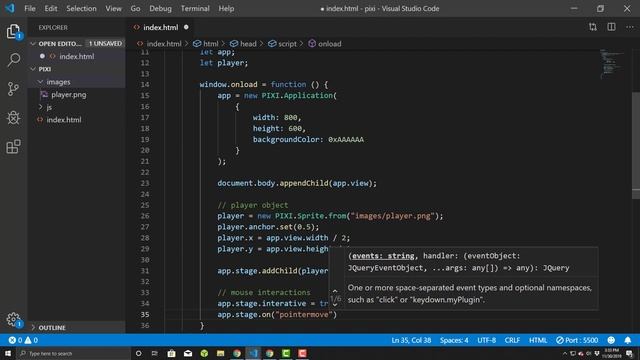Show previous signature in parameter hint
The image size is (640, 360).
tap(335, 291)
